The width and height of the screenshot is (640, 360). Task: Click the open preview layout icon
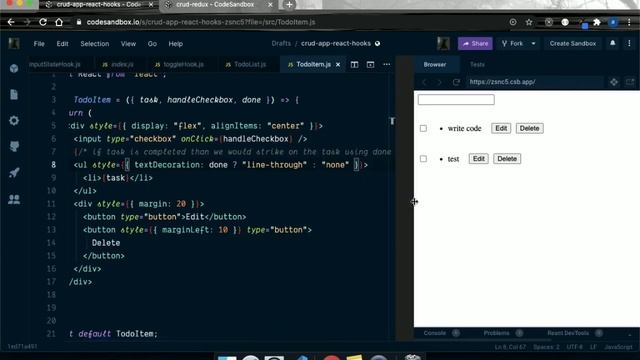tap(370, 64)
